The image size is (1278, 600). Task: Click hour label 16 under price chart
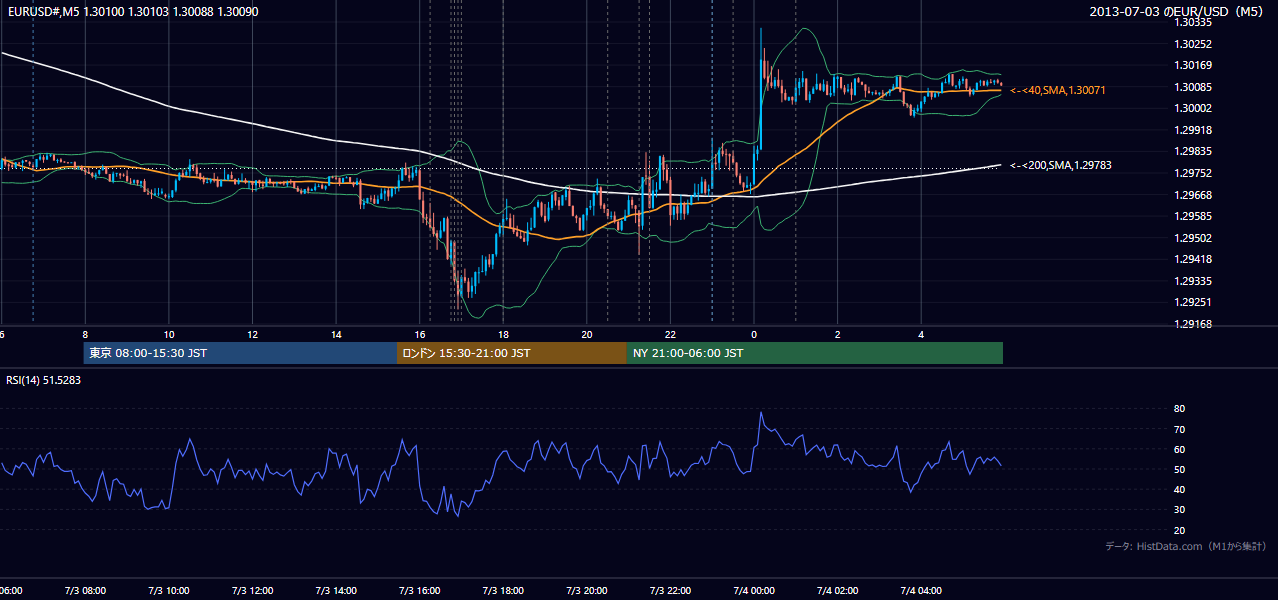pyautogui.click(x=420, y=335)
